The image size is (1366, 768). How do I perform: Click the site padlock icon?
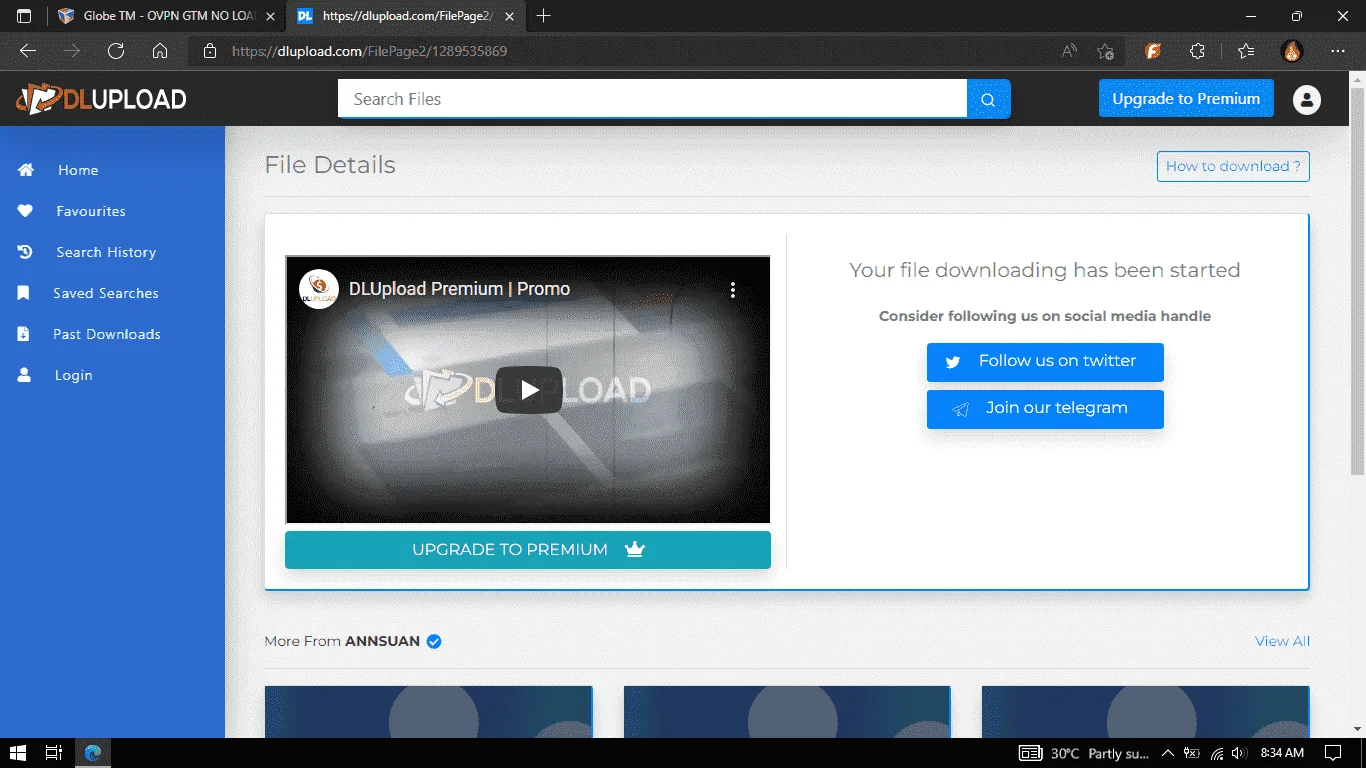point(209,51)
